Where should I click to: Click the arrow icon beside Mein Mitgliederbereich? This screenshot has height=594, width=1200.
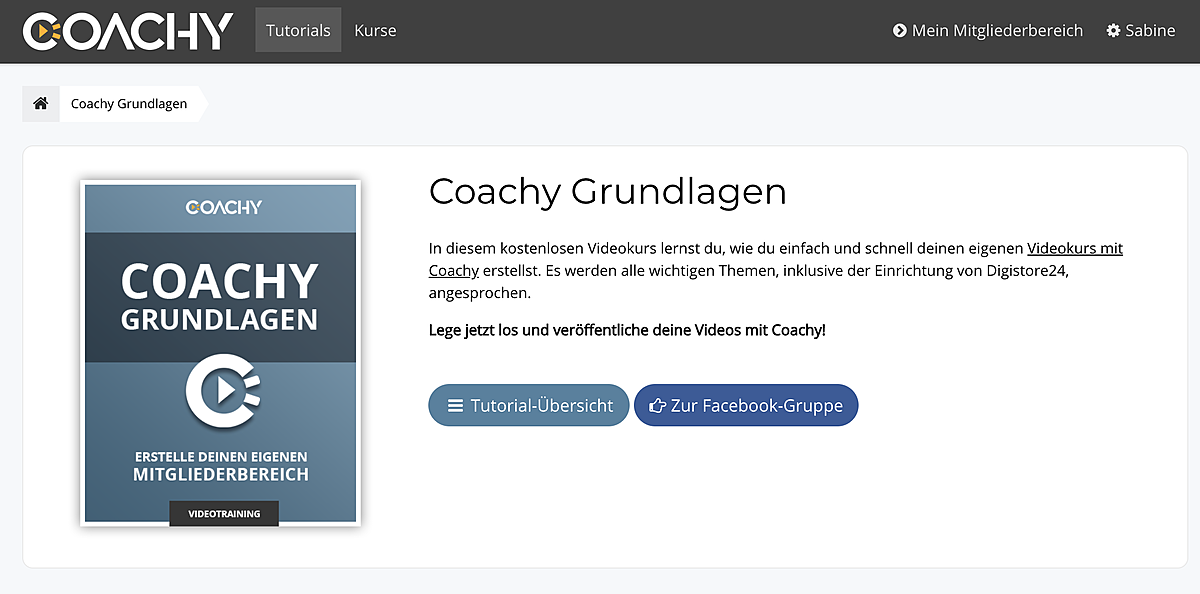coord(899,31)
